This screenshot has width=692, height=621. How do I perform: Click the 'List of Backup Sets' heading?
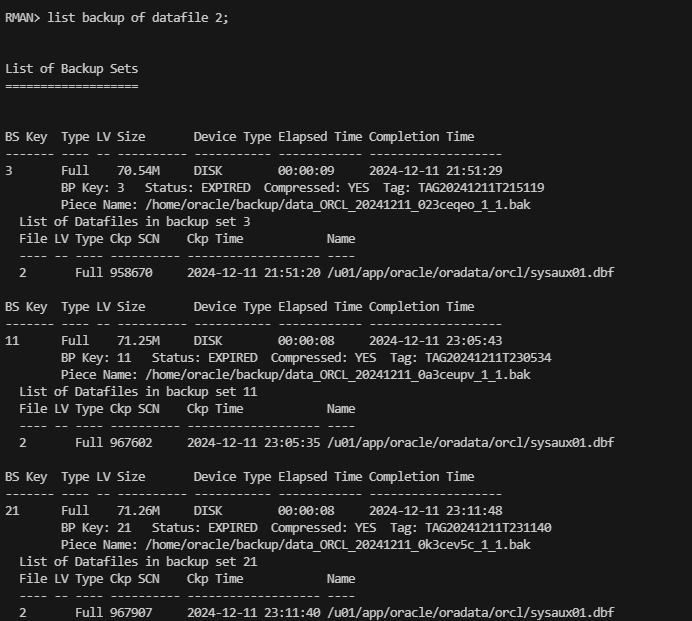[x=72, y=69]
